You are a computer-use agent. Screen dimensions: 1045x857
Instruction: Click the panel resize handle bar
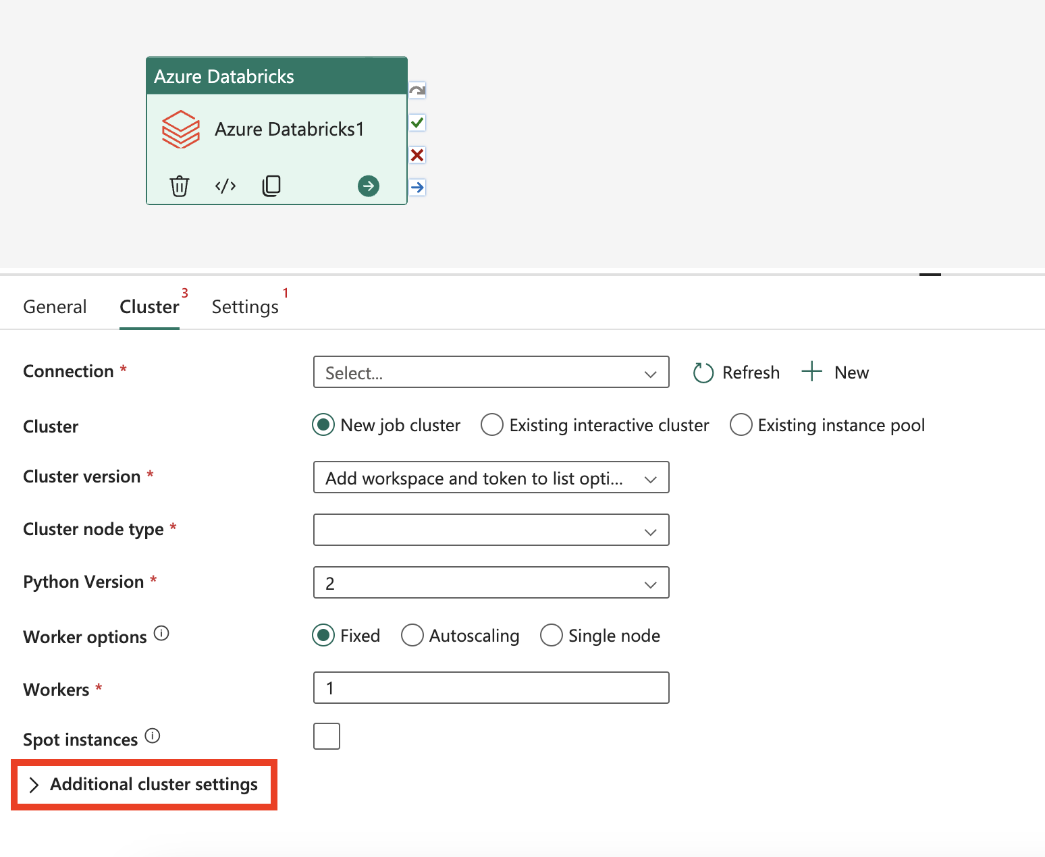(x=930, y=274)
